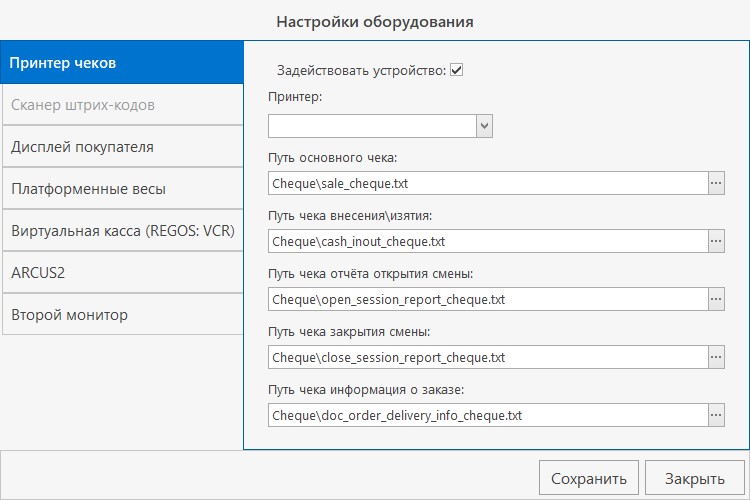
Task: Go to the ARCUS2 settings tab
Action: tap(121, 273)
